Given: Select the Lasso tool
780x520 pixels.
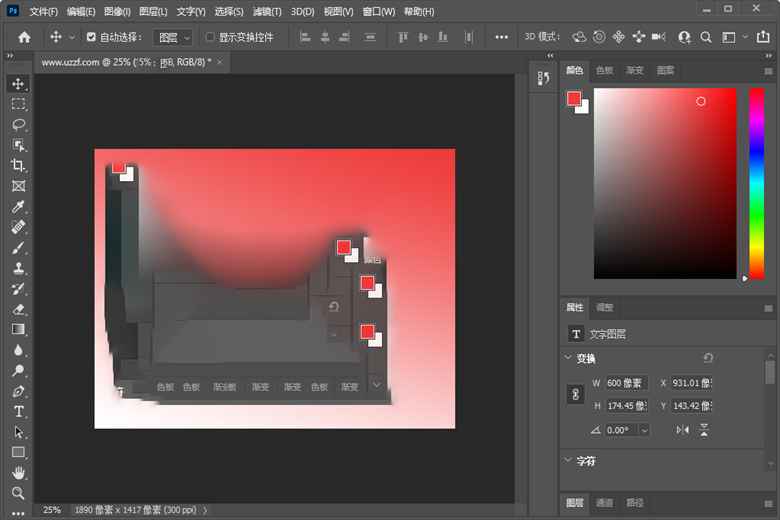Looking at the screenshot, I should (x=18, y=124).
